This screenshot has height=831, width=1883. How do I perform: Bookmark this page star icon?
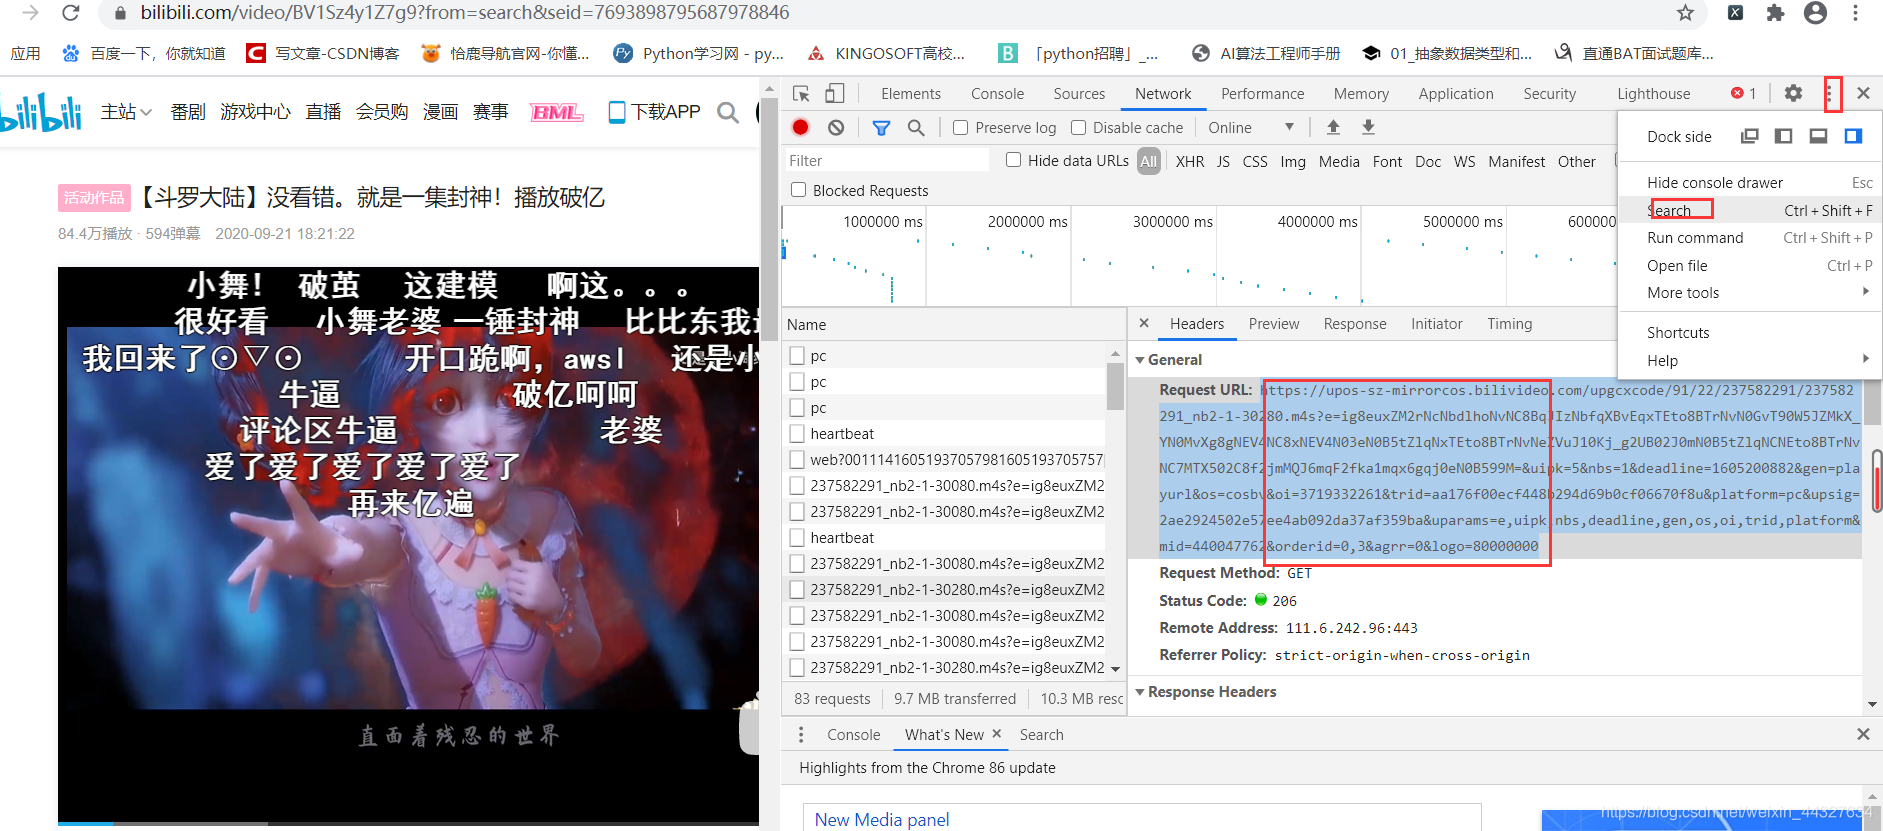1685,13
